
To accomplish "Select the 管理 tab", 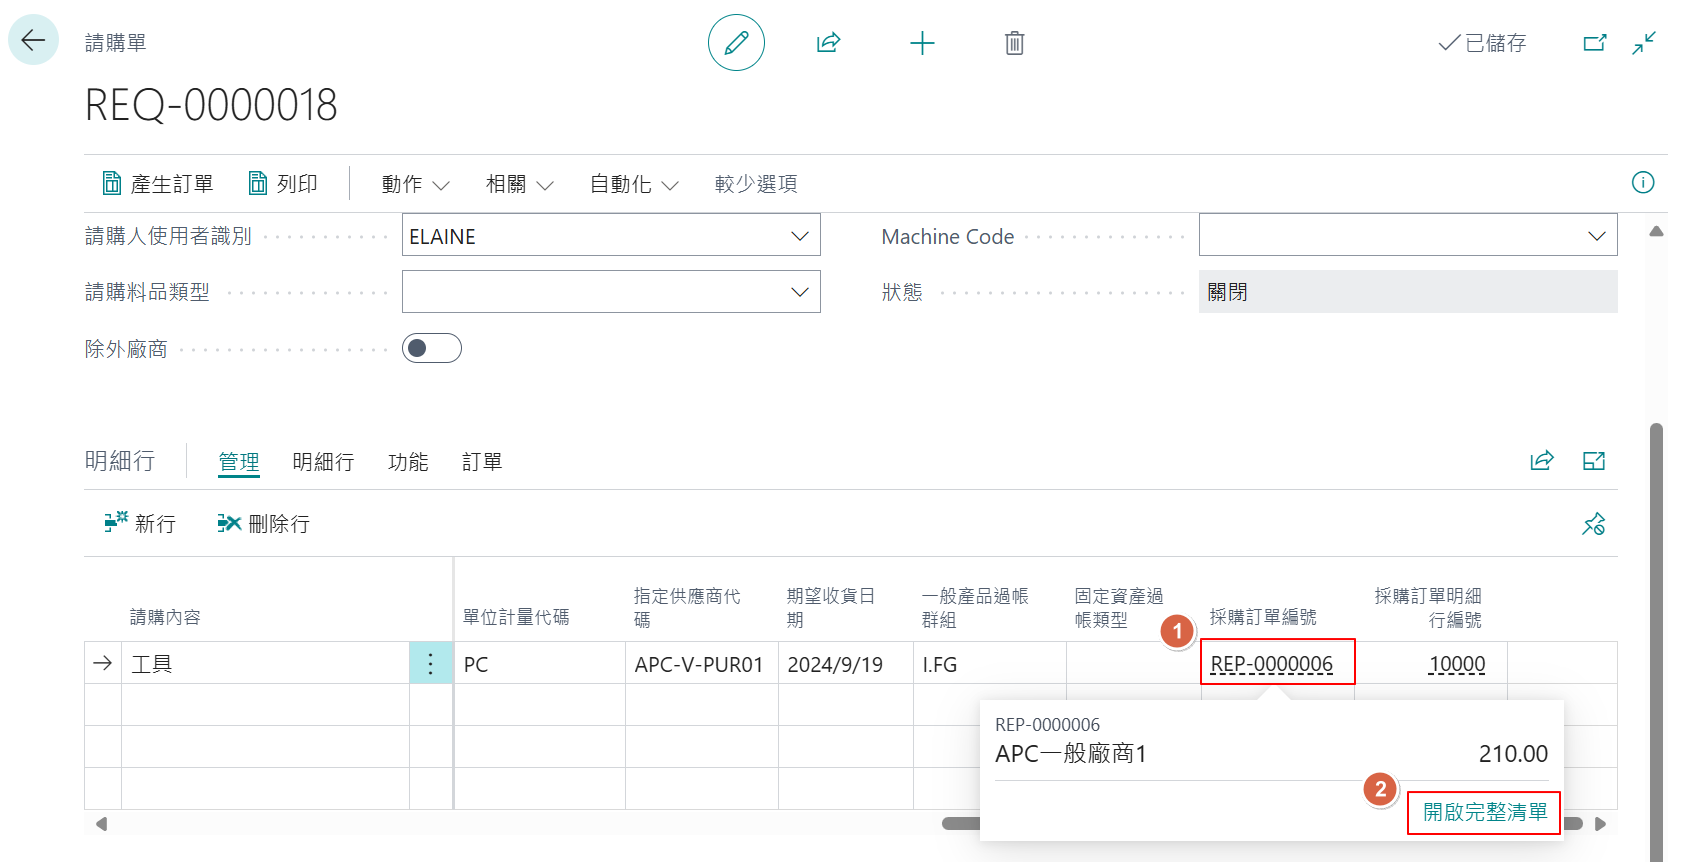I will click(x=239, y=462).
